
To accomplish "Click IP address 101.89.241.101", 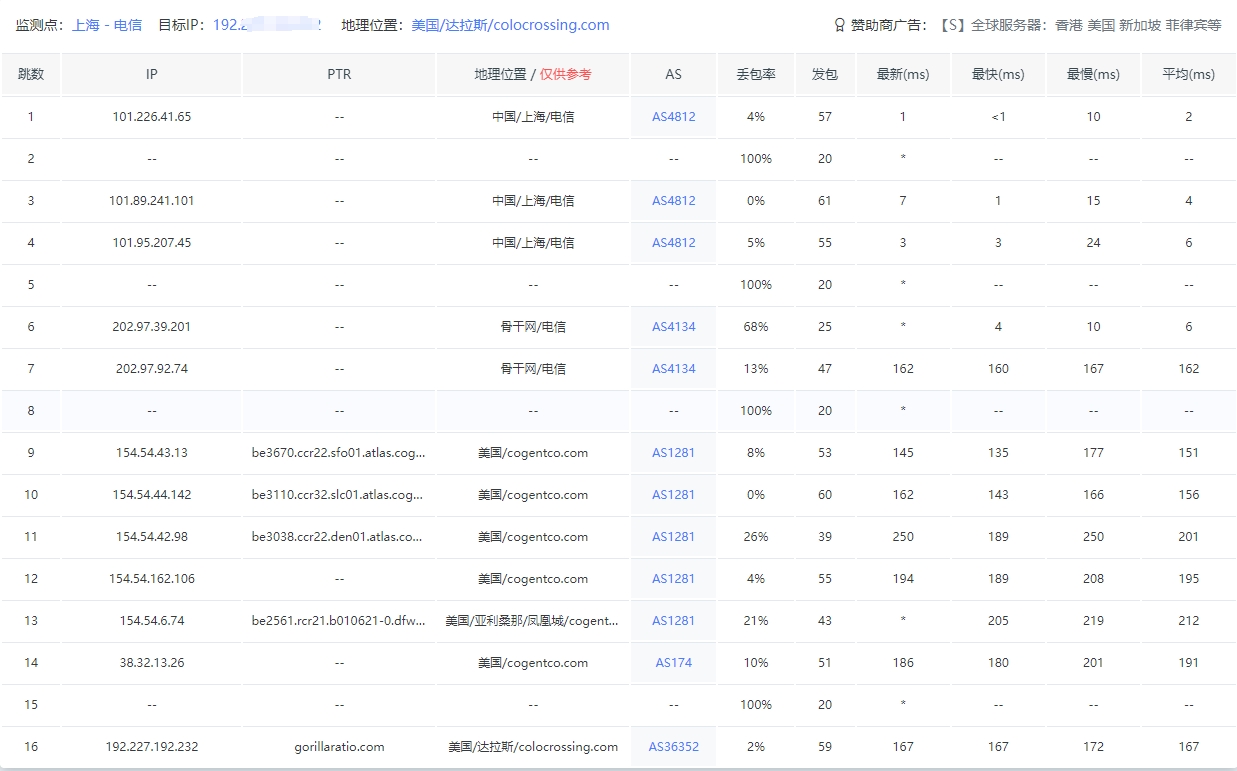I will click(152, 201).
